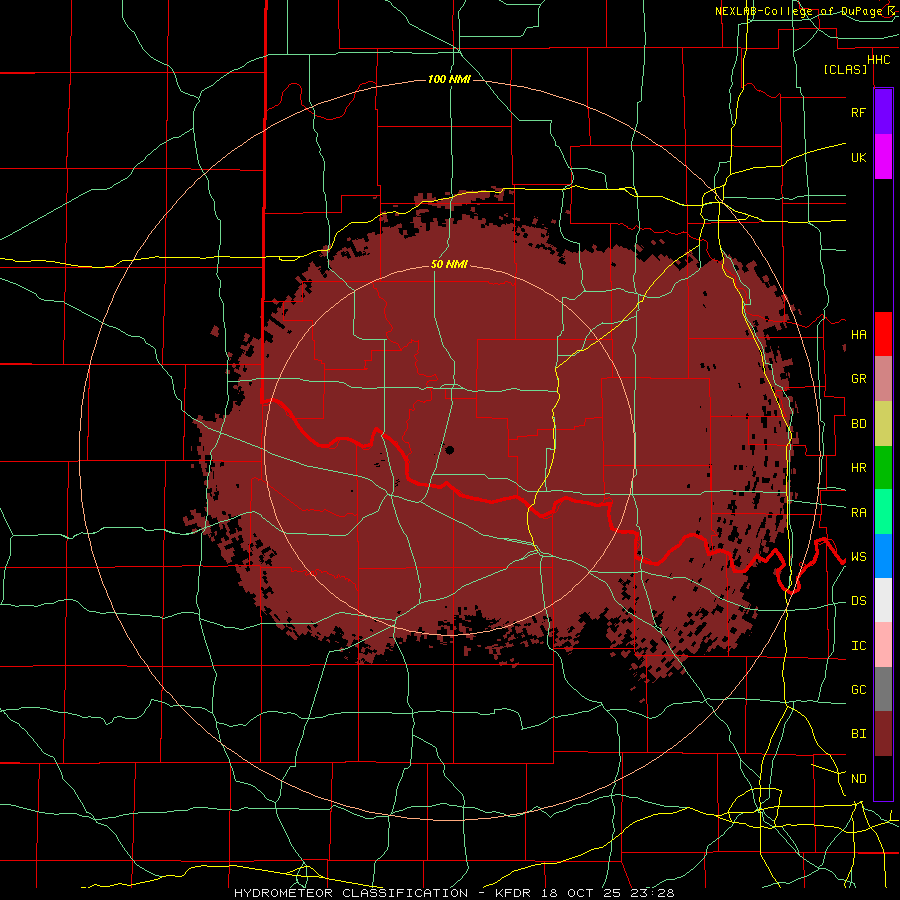Click the light pink IC legend swatch
This screenshot has width=900, height=900.
pos(883,645)
